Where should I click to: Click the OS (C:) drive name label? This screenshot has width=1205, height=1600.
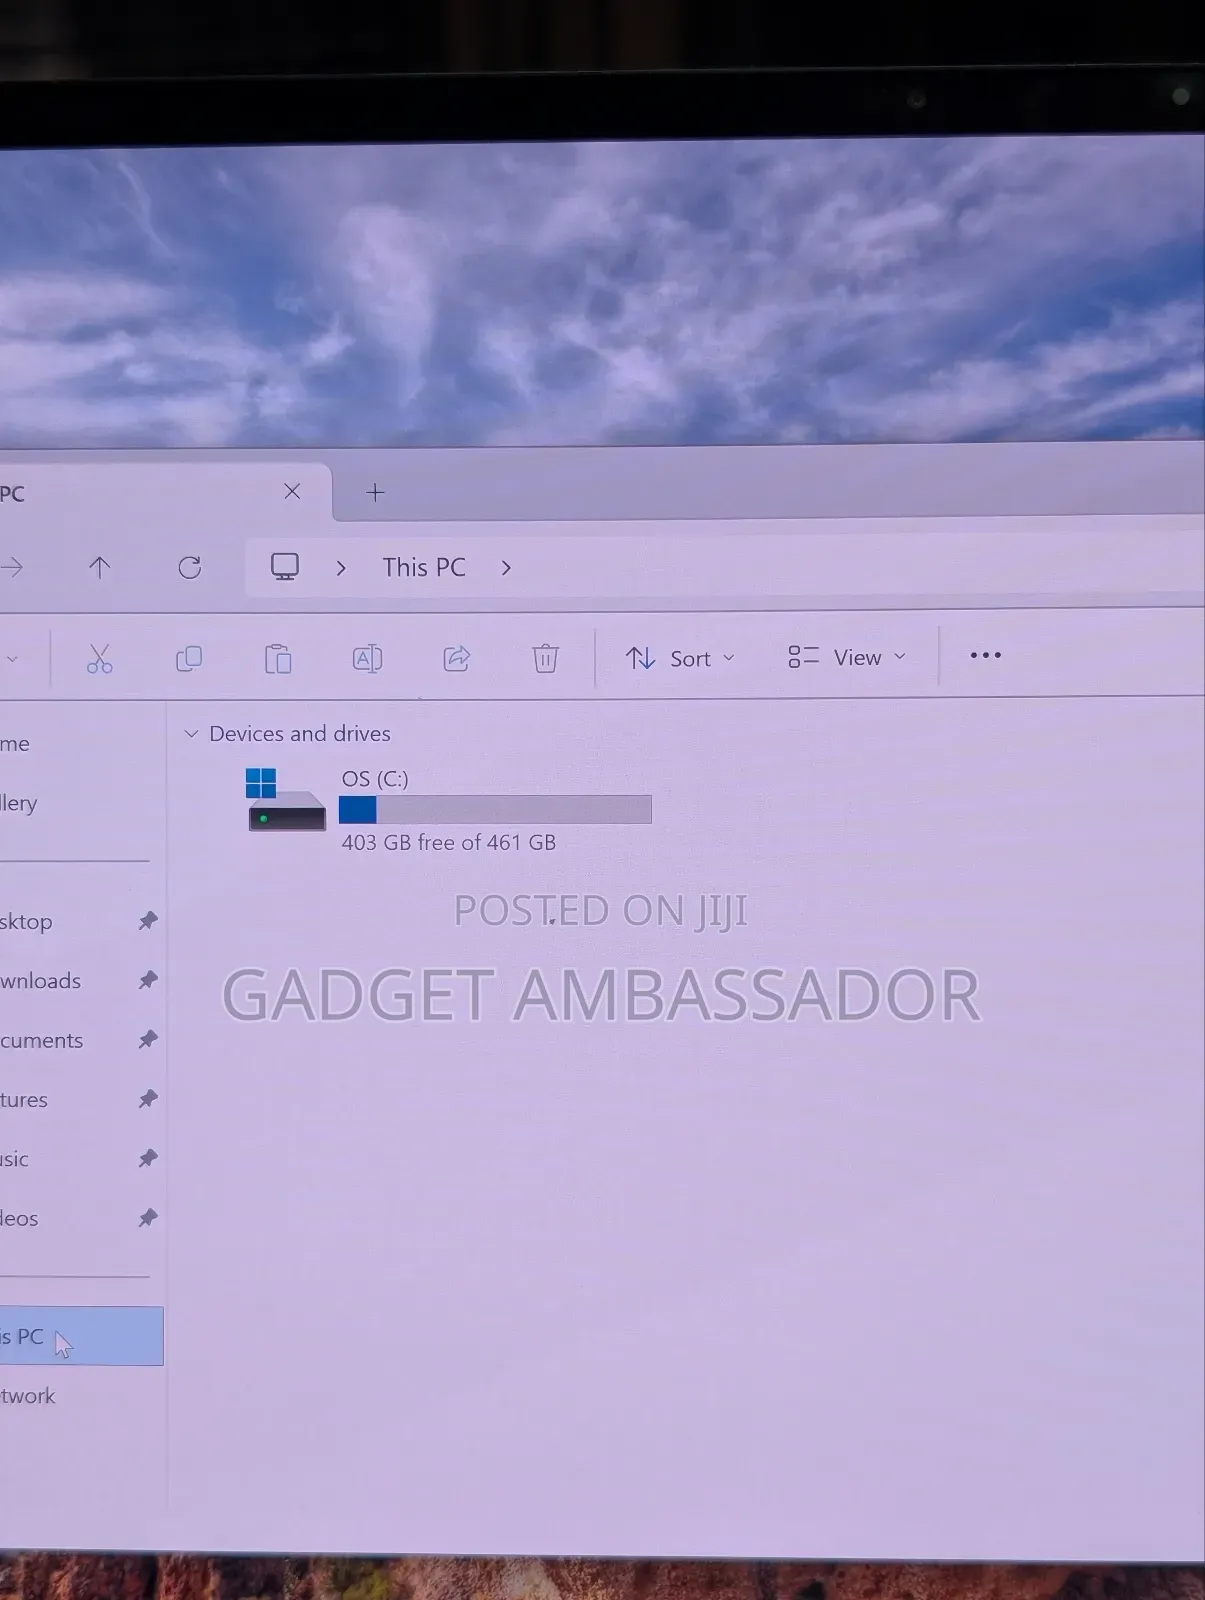[x=375, y=778]
